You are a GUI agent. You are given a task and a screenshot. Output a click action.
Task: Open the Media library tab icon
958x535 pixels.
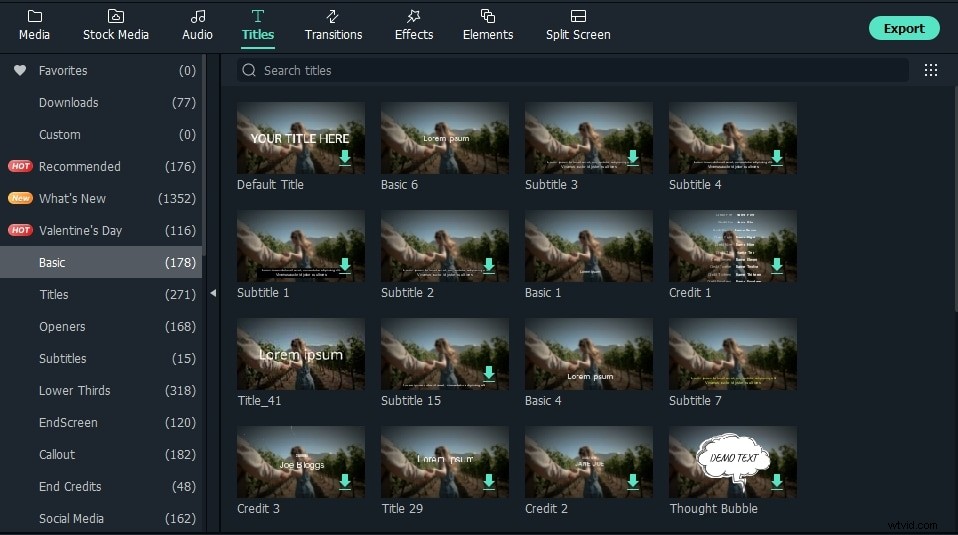(x=34, y=16)
